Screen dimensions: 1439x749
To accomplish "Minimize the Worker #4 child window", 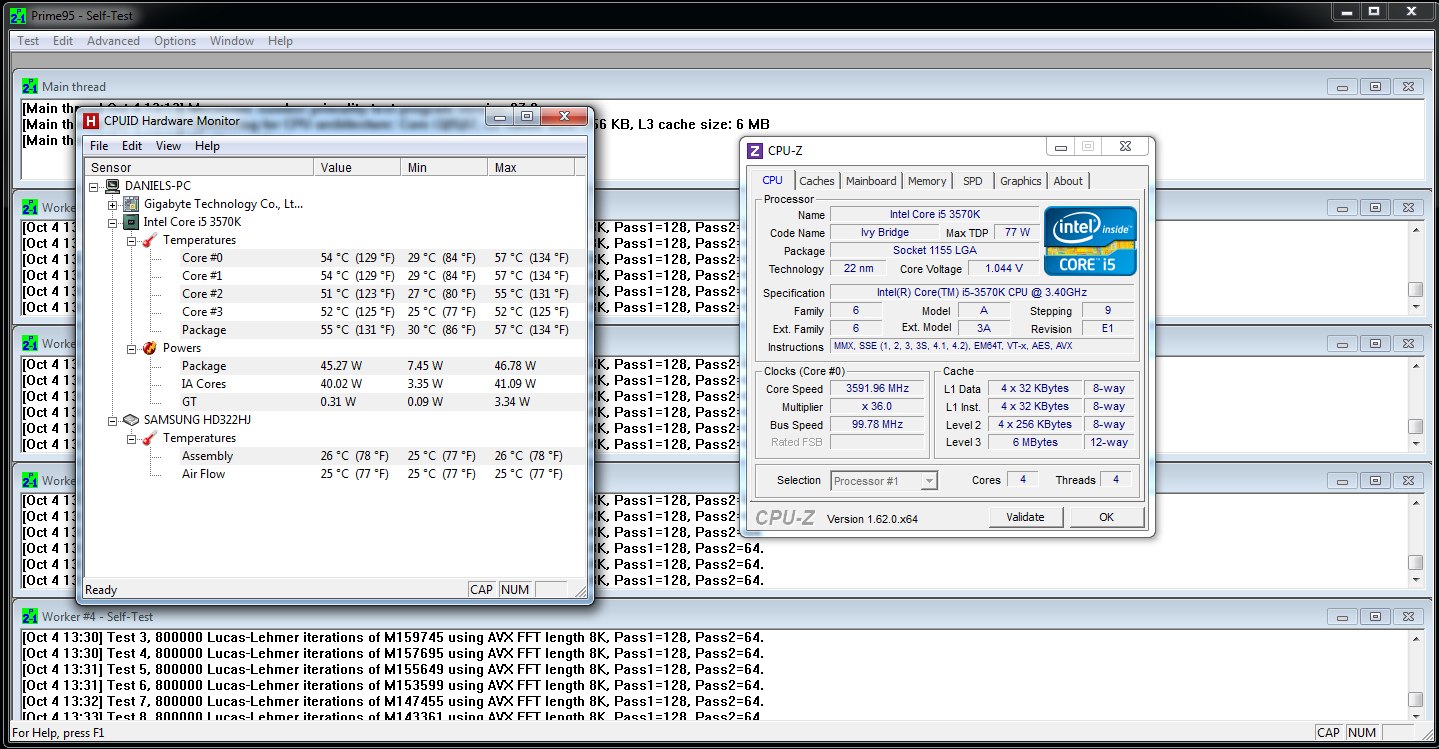I will [1342, 617].
